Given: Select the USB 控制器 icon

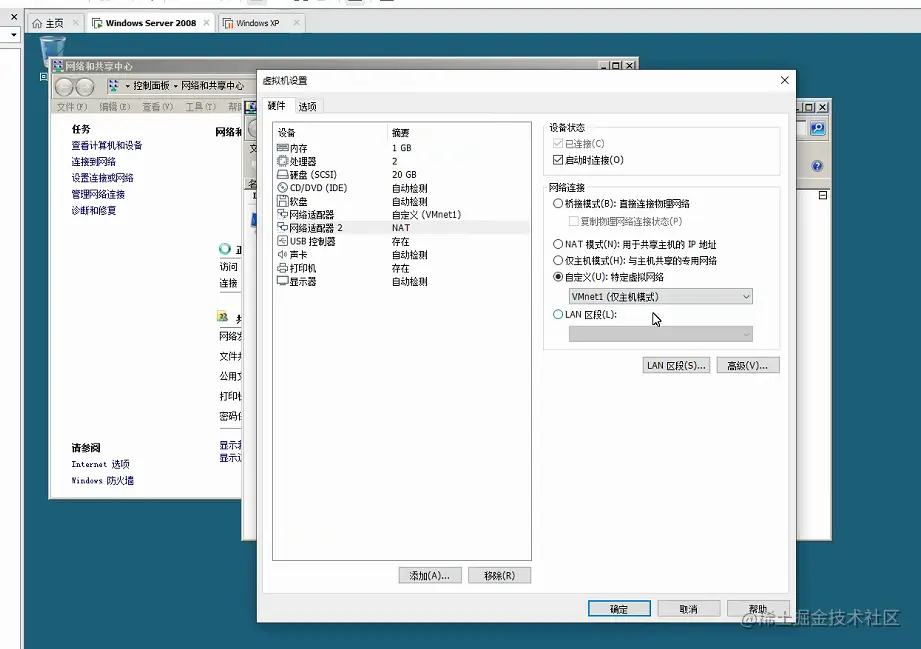Looking at the screenshot, I should pyautogui.click(x=283, y=241).
